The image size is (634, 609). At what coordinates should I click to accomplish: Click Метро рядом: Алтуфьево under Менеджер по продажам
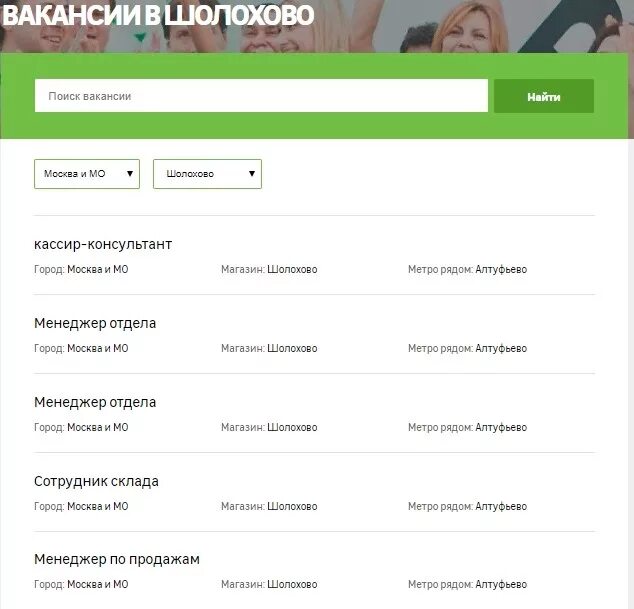point(467,584)
